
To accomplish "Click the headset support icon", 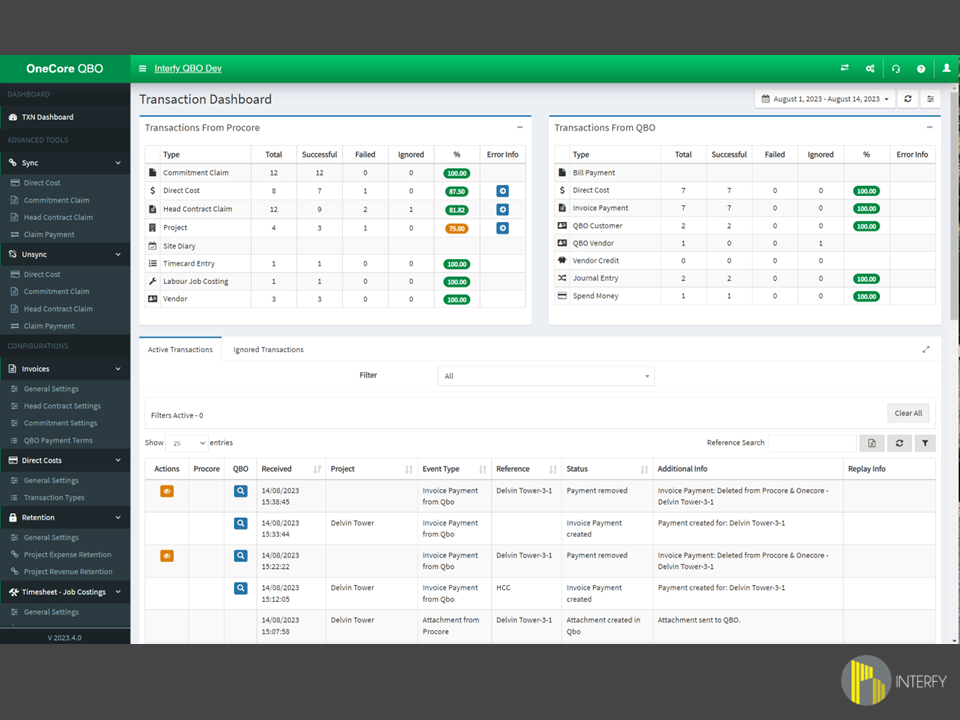I will tap(896, 68).
